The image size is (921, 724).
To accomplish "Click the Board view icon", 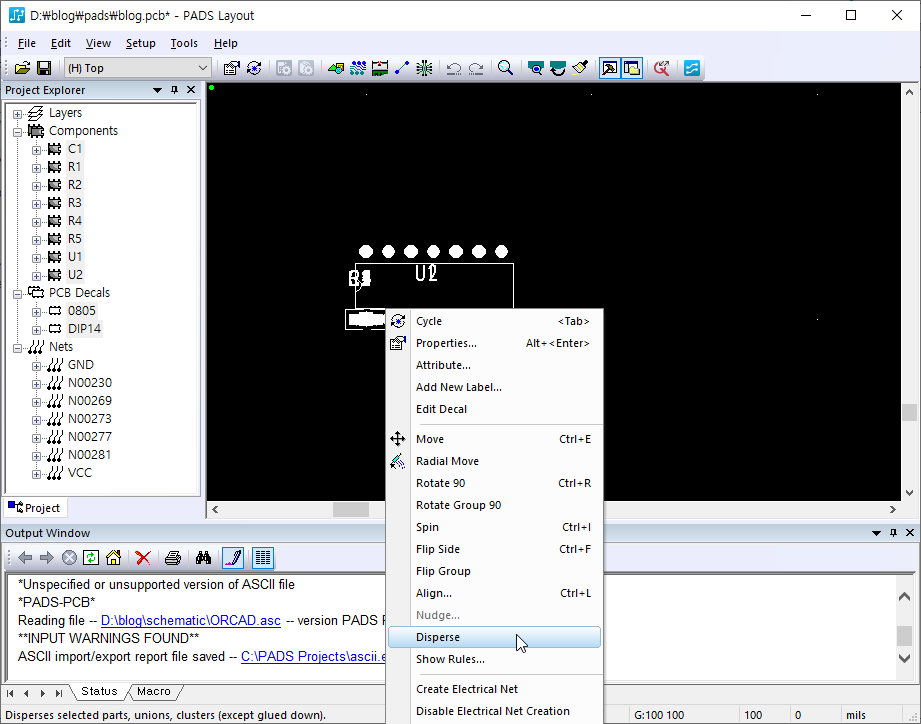I will [536, 68].
